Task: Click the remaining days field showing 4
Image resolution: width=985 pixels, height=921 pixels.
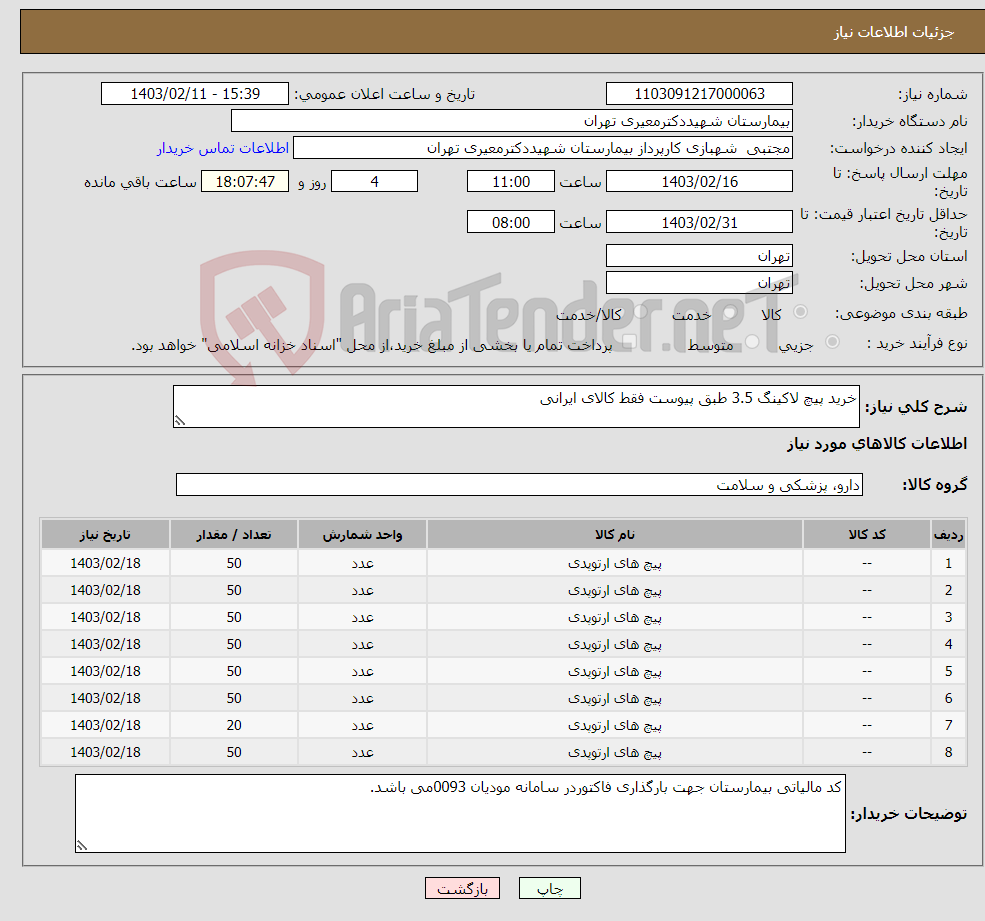Action: click(x=374, y=182)
